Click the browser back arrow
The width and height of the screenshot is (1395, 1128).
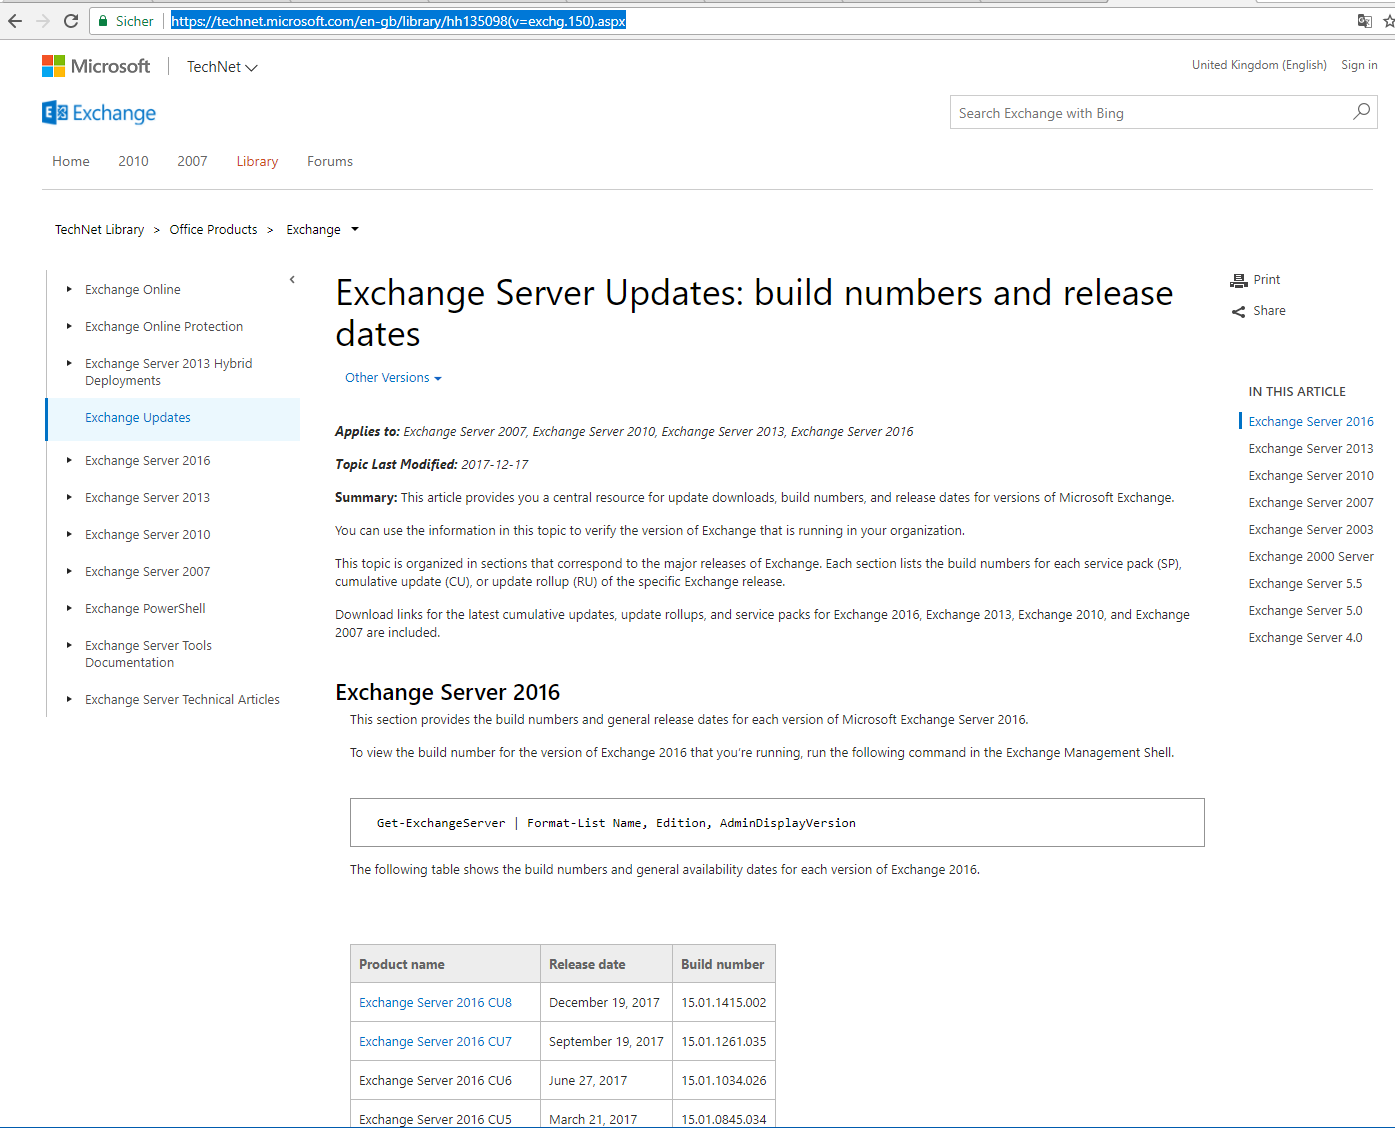pos(15,21)
